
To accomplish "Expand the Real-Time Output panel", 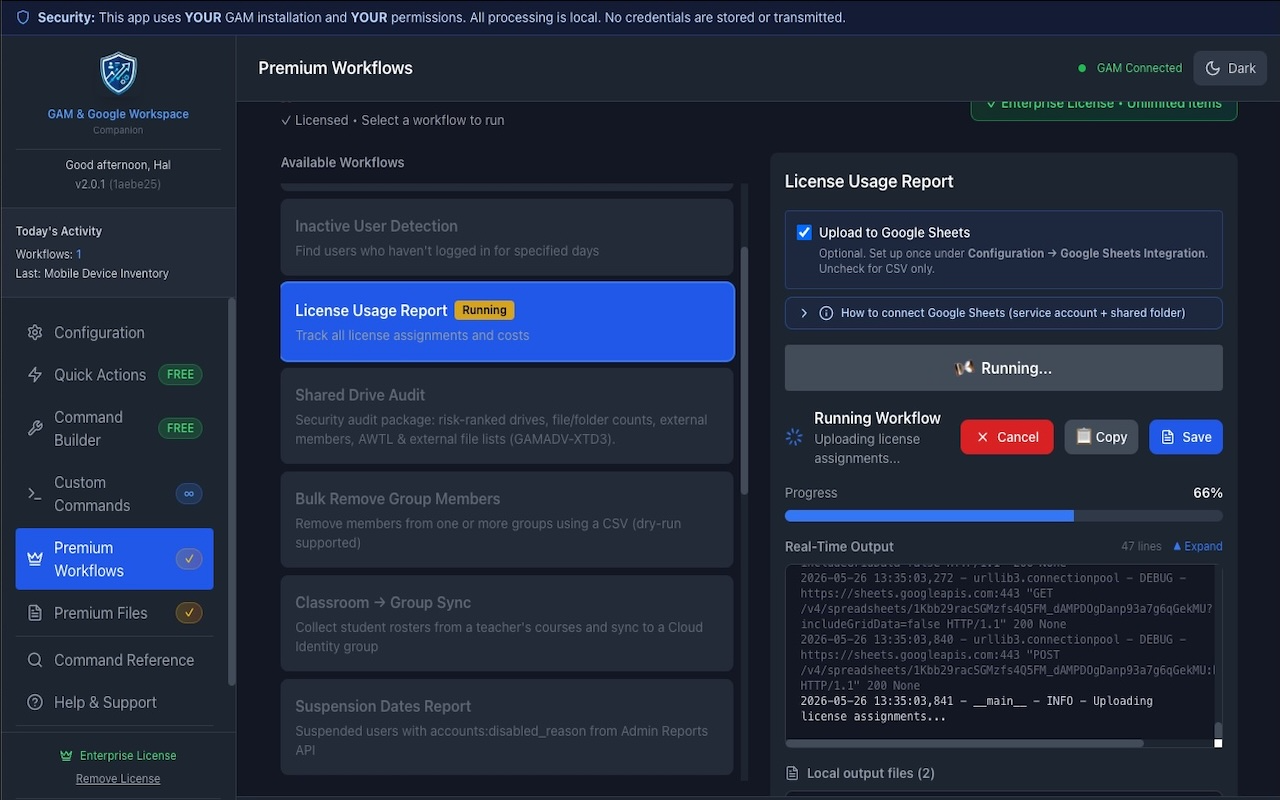I will click(1197, 546).
